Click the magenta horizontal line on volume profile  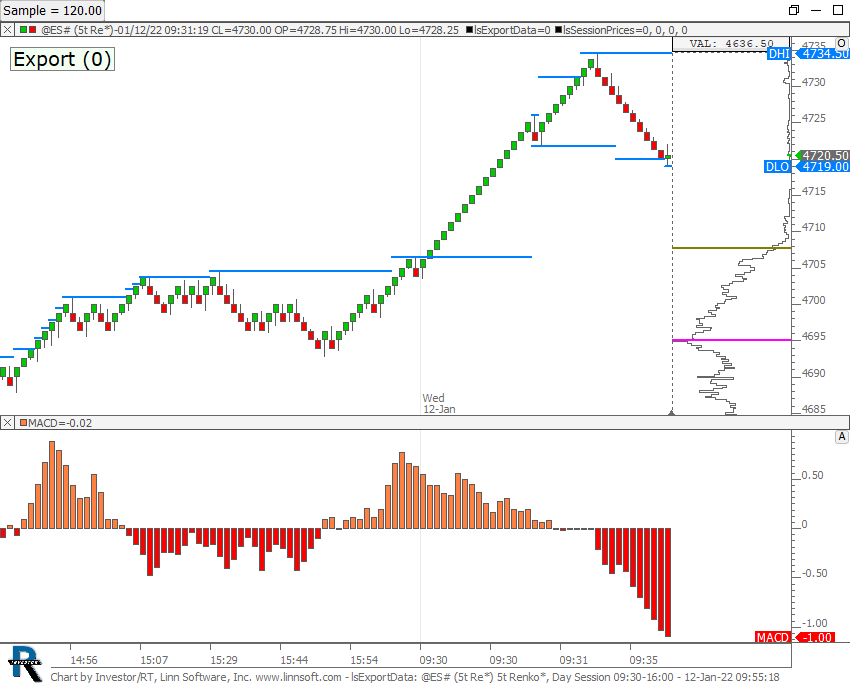pos(731,340)
